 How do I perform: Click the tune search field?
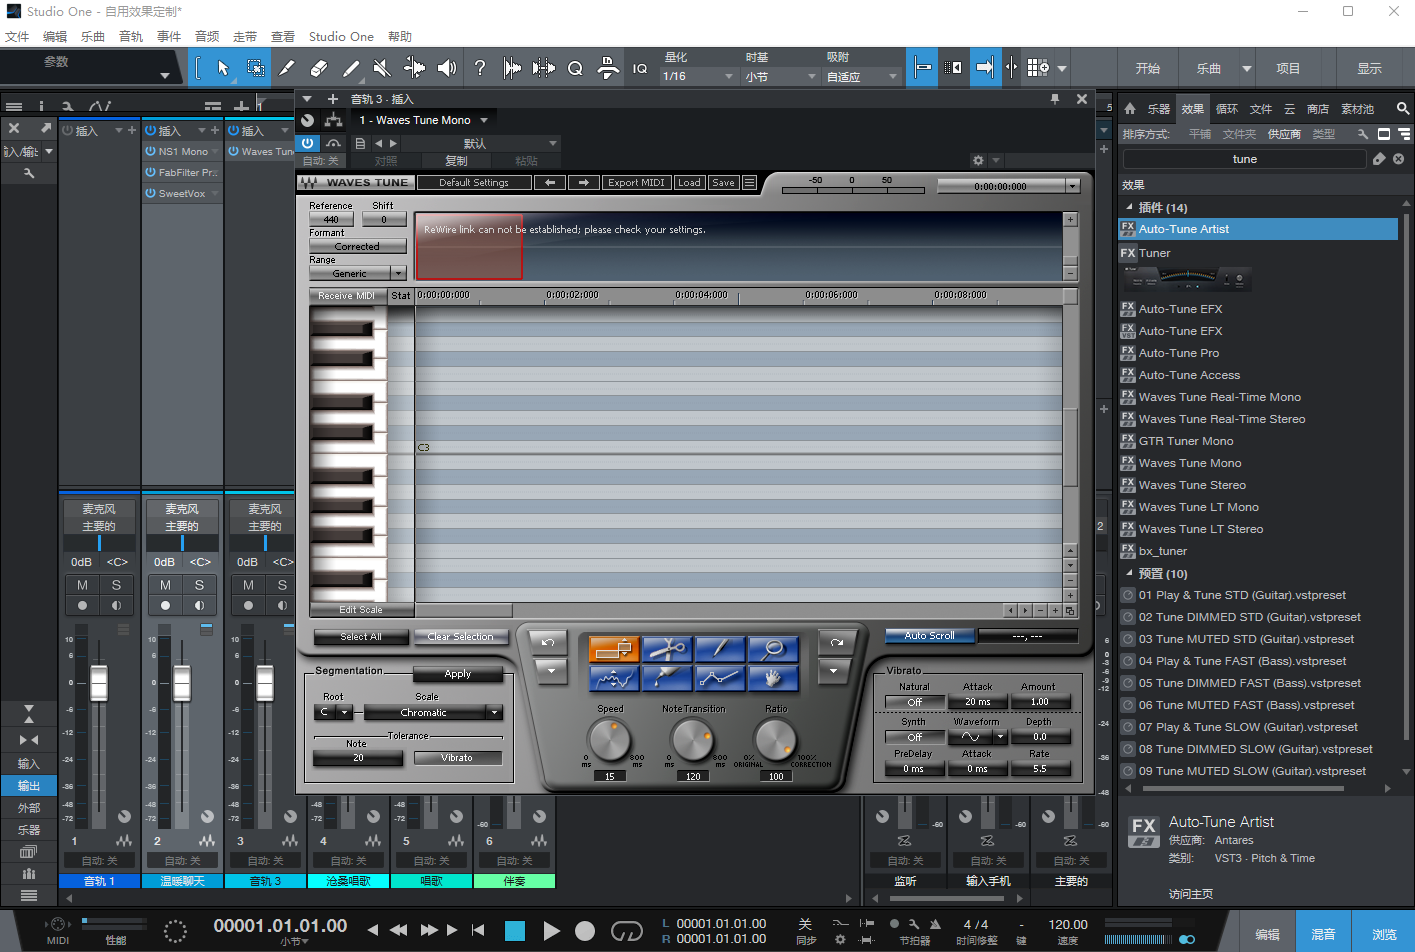(1244, 159)
